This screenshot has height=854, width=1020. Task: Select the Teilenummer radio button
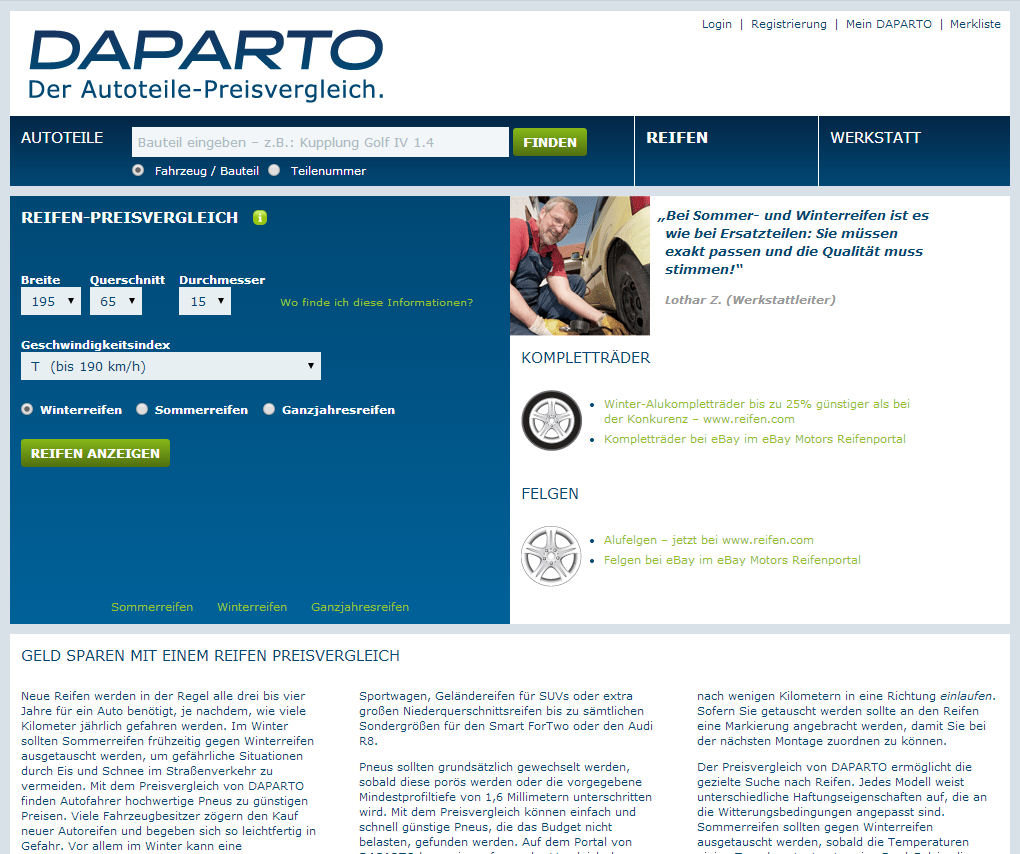(274, 170)
